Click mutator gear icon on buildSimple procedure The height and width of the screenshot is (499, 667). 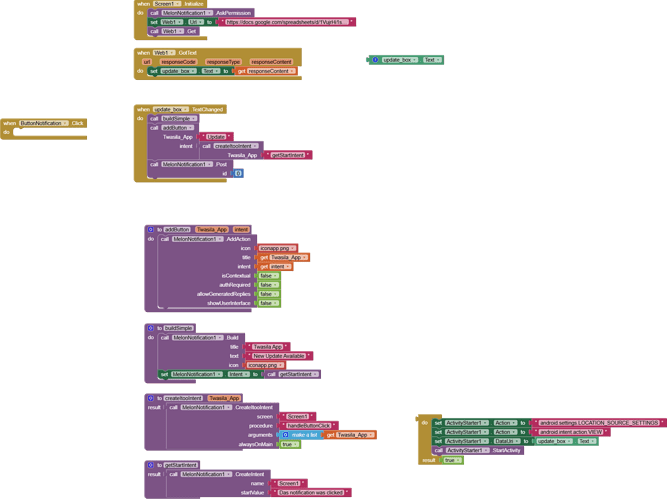[150, 328]
